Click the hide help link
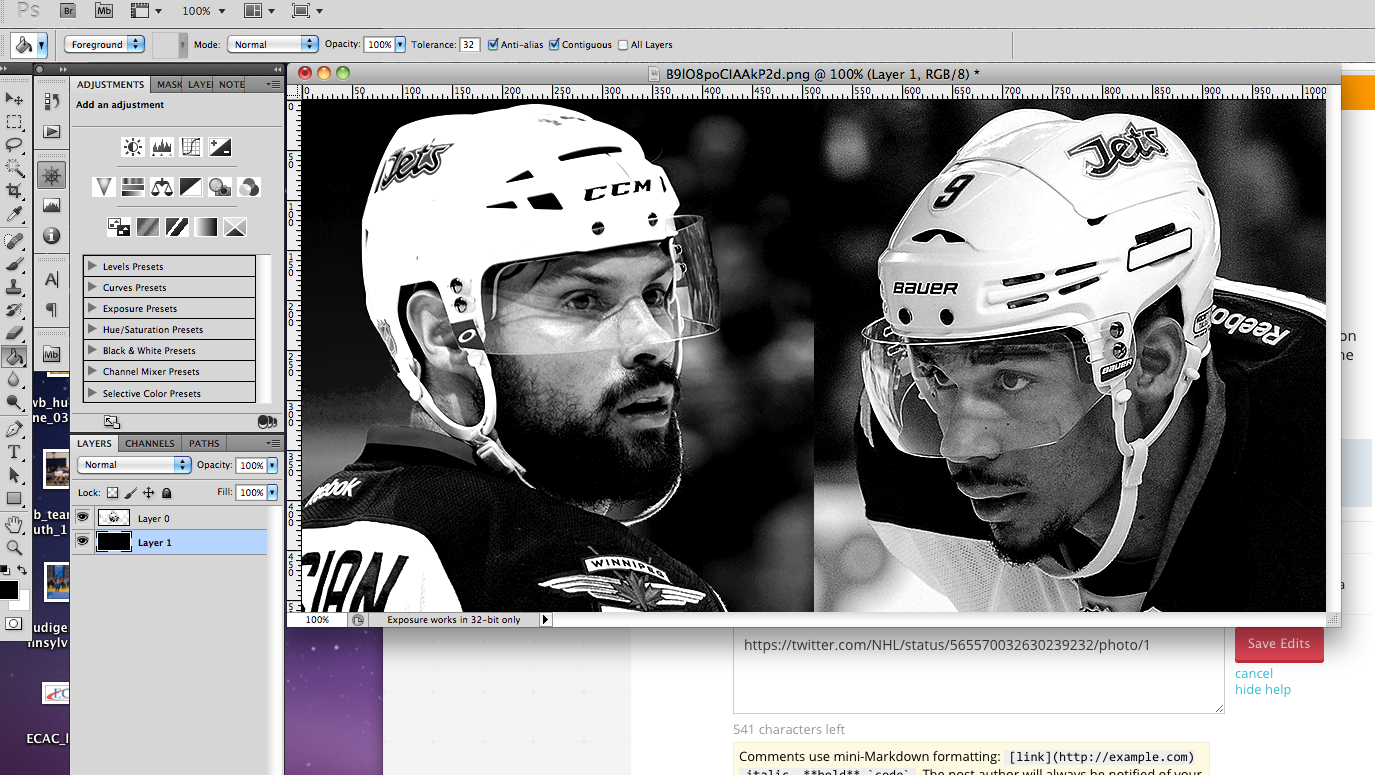This screenshot has height=775, width=1375. [1263, 689]
